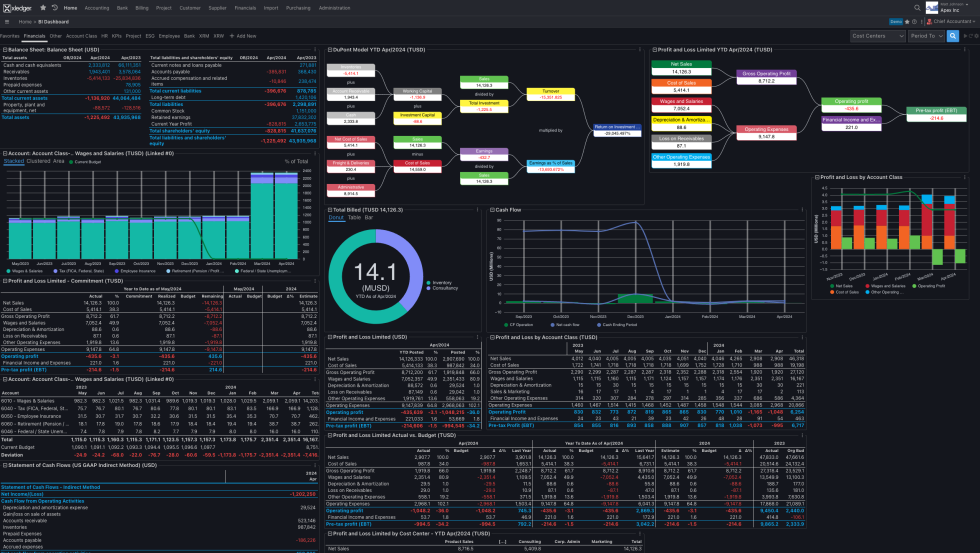The height and width of the screenshot is (553, 980).
Task: Open the Accounting menu
Action: pyautogui.click(x=97, y=7)
